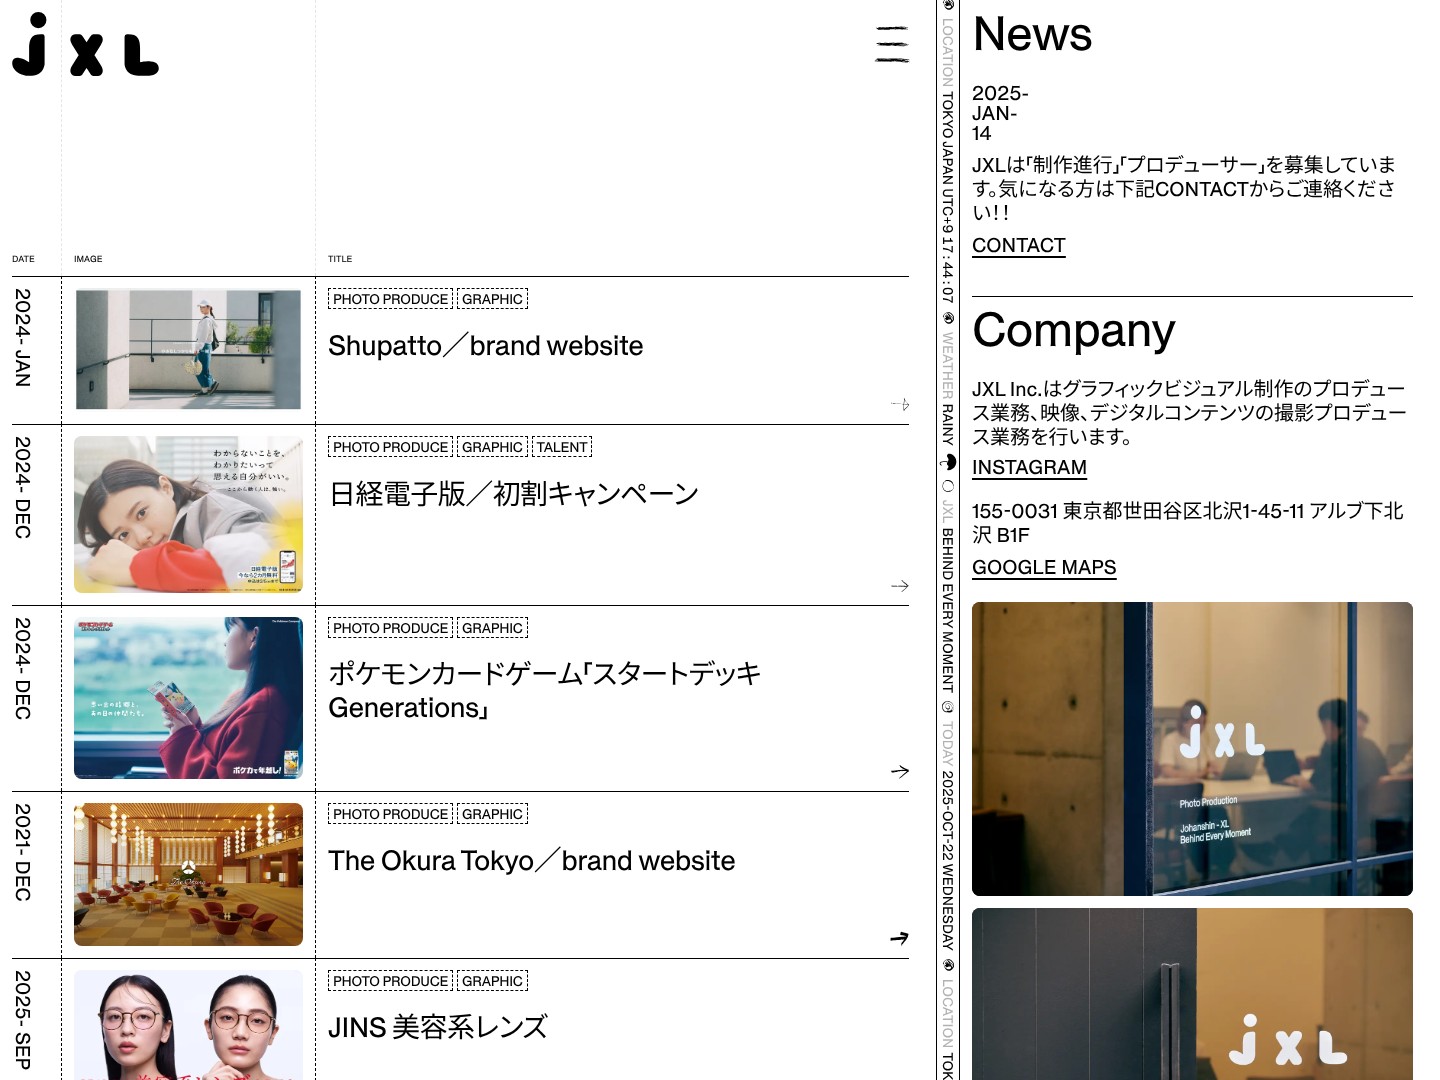The image size is (1440, 1080).
Task: Open Shupatto project thumbnail image
Action: click(188, 350)
